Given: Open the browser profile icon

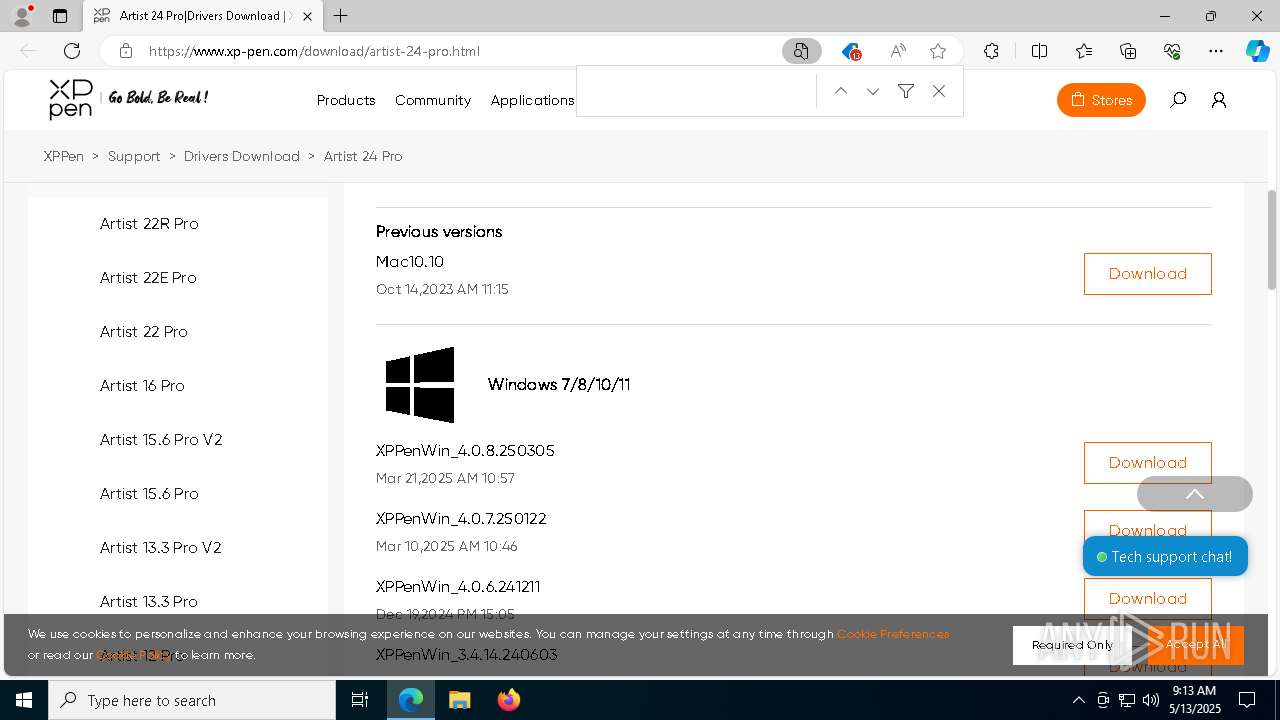Looking at the screenshot, I should pos(21,16).
